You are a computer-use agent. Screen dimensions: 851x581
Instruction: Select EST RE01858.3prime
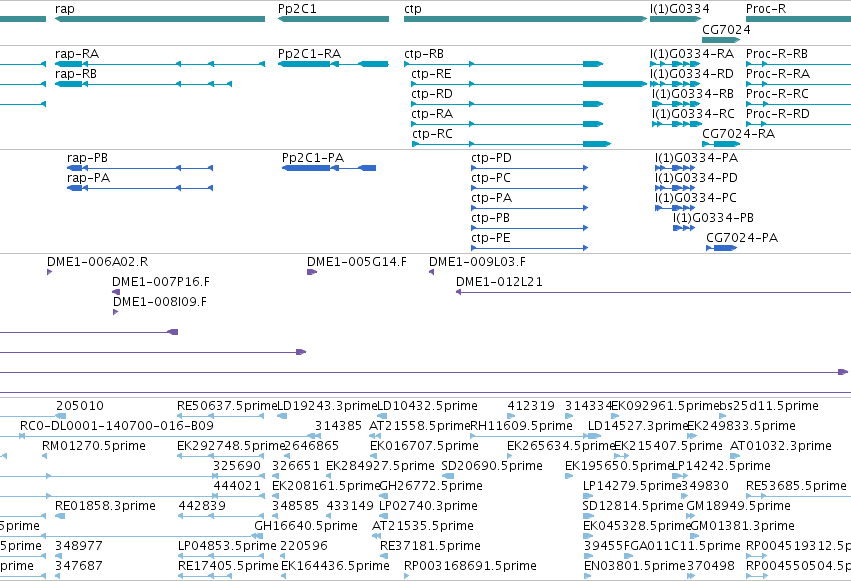coord(105,506)
